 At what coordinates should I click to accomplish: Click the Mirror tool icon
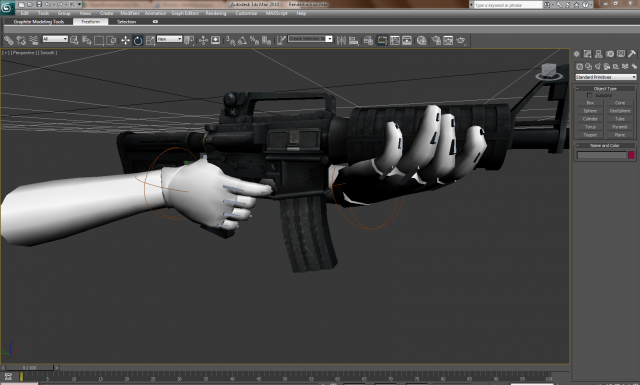tap(341, 40)
